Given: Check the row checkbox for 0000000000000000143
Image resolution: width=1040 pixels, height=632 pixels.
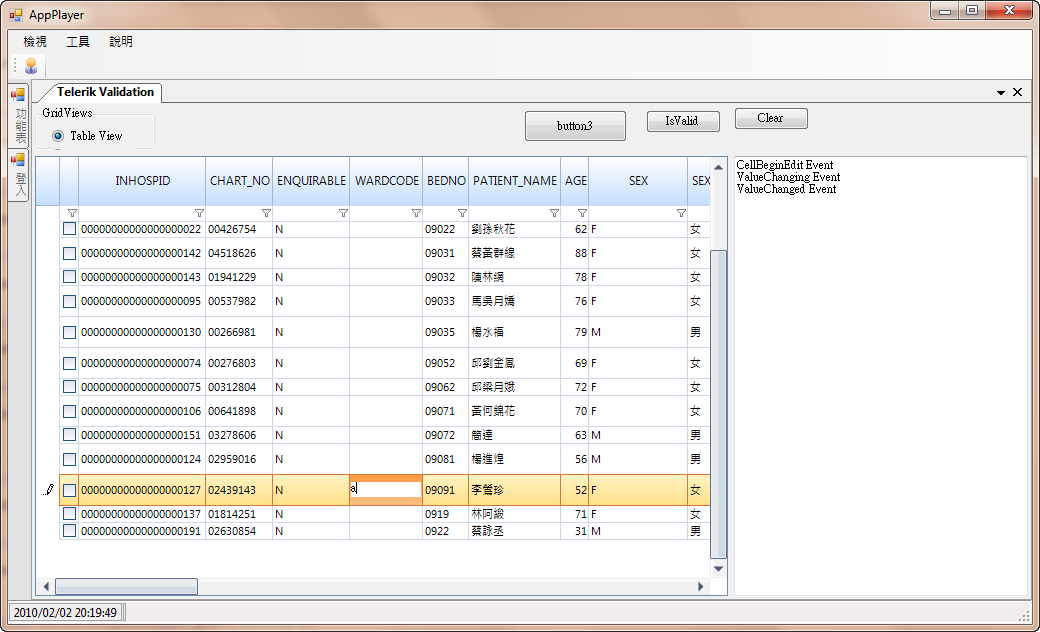Looking at the screenshot, I should (69, 277).
